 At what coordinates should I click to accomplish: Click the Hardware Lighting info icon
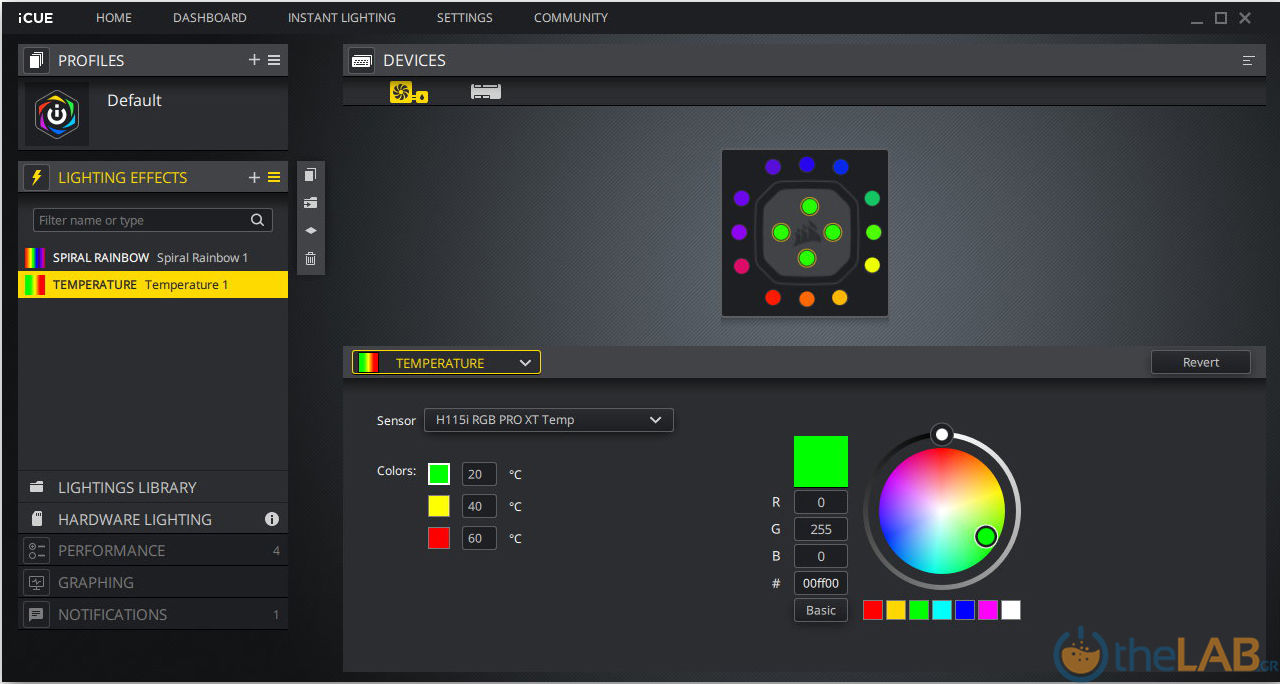(x=270, y=519)
